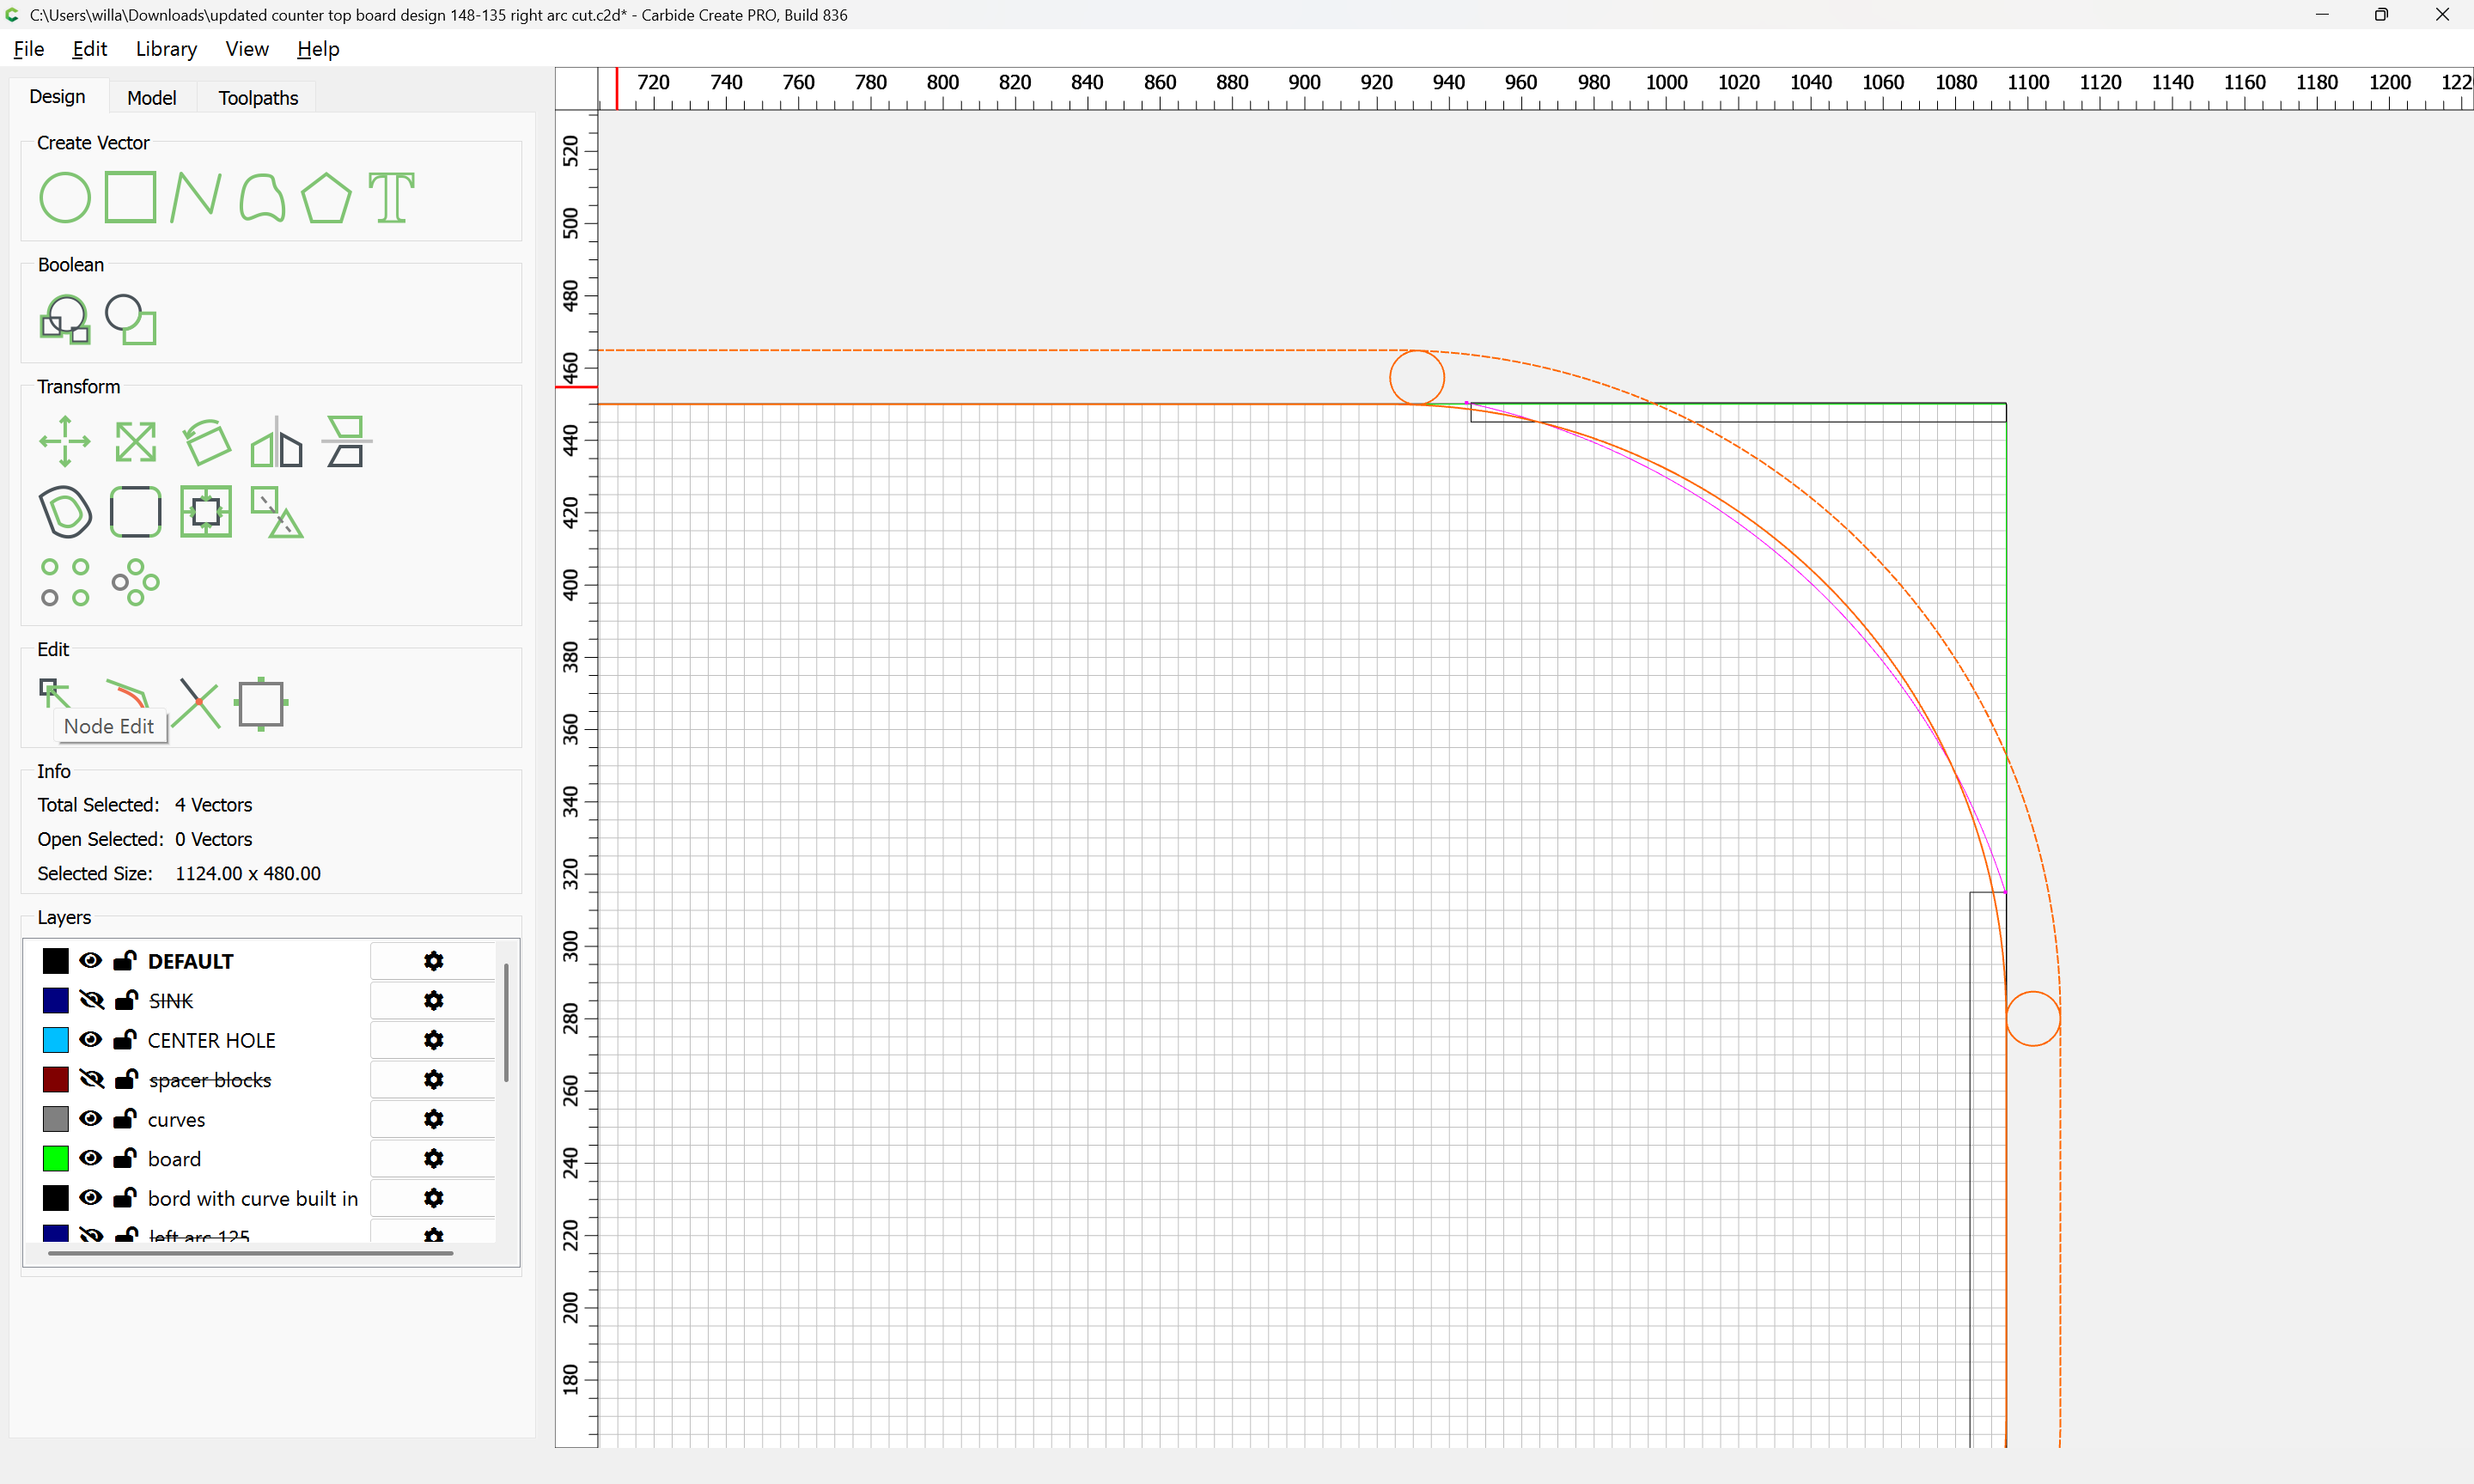Select the Create Circle vector tool

tap(64, 197)
